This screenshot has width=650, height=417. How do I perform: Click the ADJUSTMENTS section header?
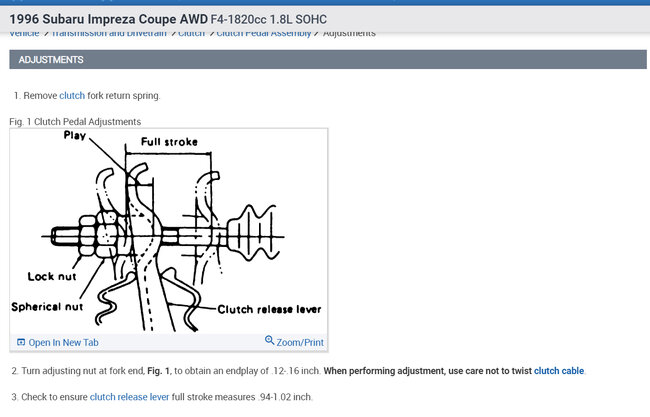(x=328, y=60)
